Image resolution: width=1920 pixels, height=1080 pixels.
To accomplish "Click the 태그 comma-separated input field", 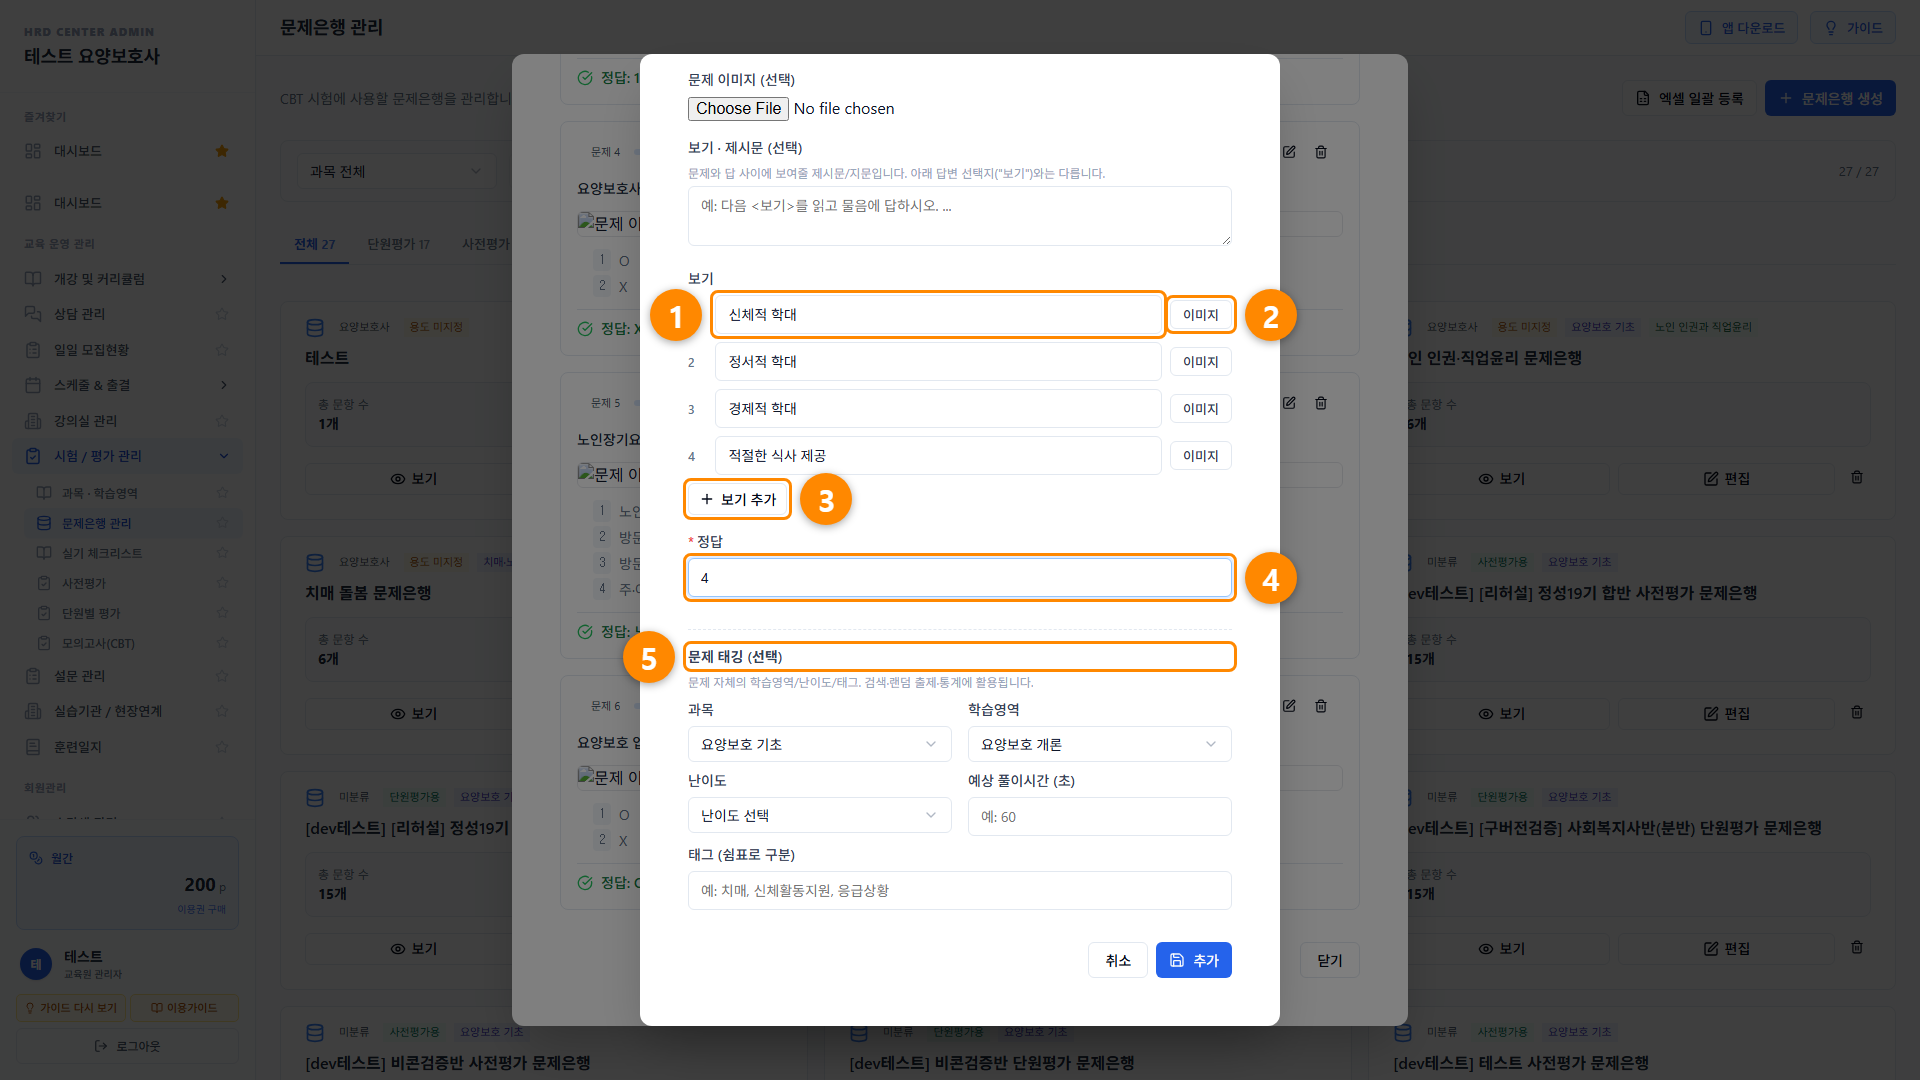I will pos(959,890).
